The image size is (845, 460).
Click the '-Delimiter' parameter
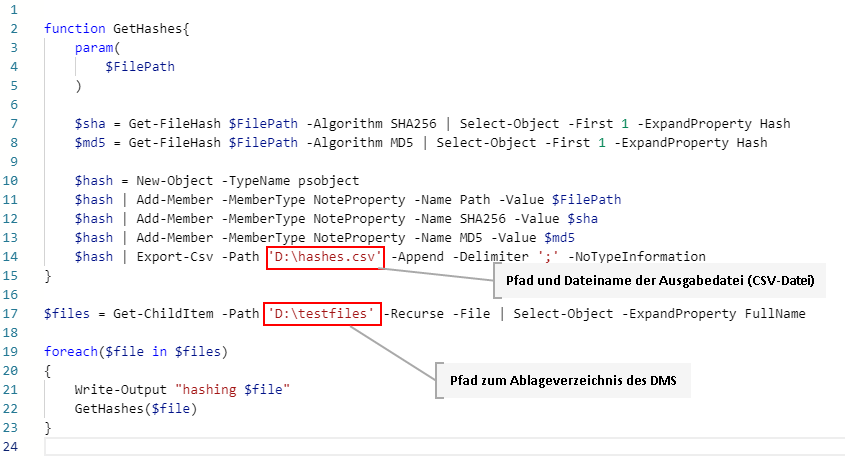pos(490,256)
